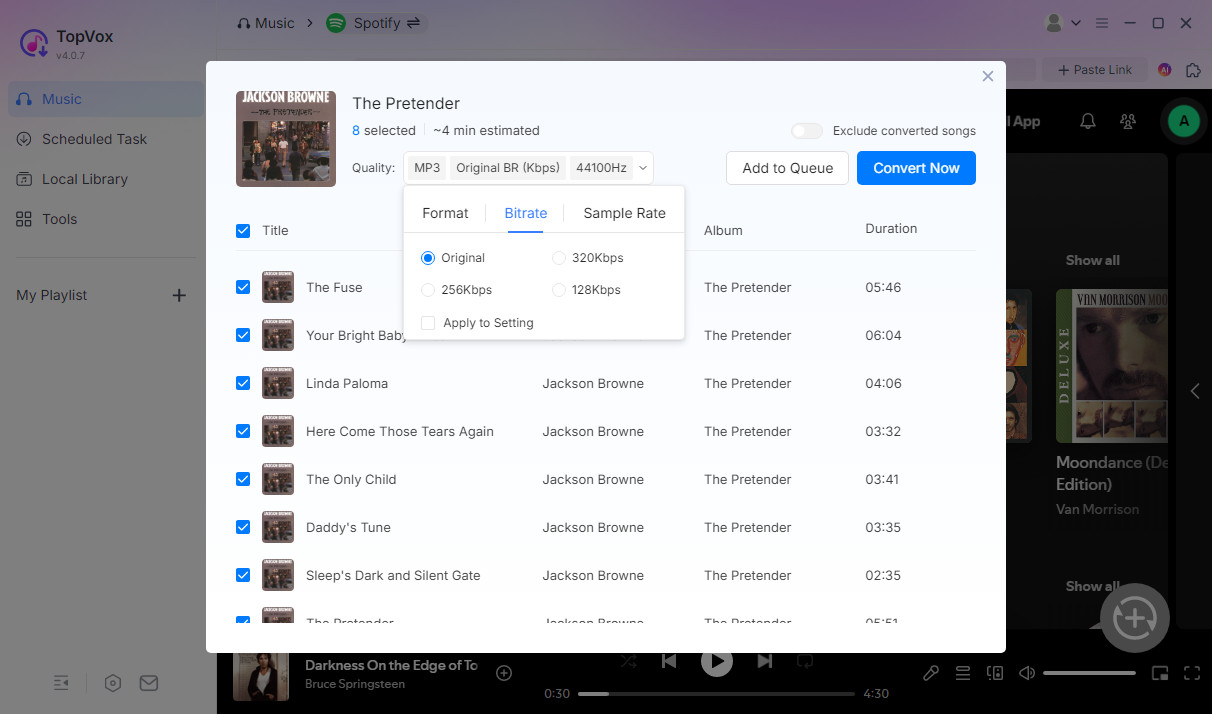The height and width of the screenshot is (714, 1212).
Task: Enable Exclude converted songs toggle
Action: tap(806, 131)
